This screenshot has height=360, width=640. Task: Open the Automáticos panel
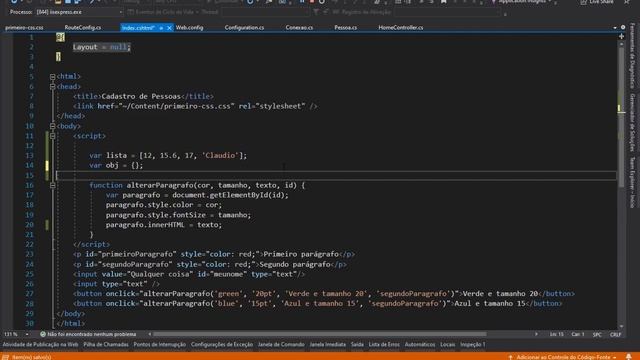(420, 344)
